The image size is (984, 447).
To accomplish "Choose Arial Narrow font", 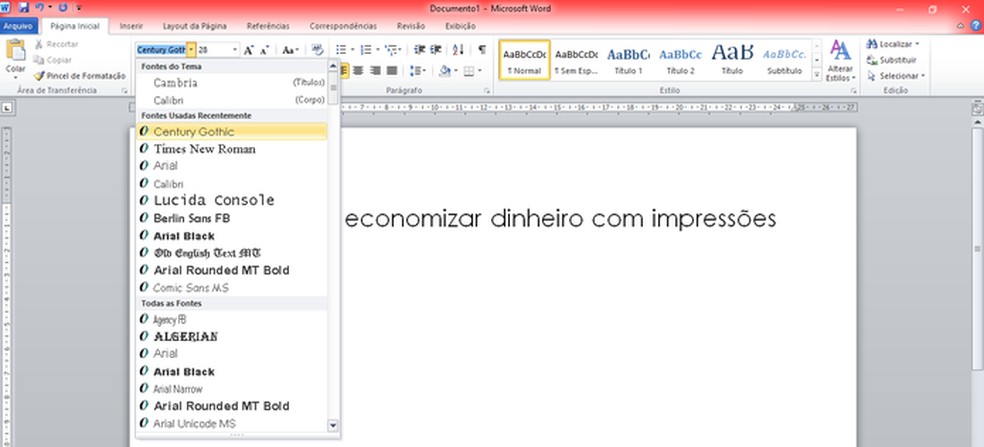I will [x=232, y=389].
